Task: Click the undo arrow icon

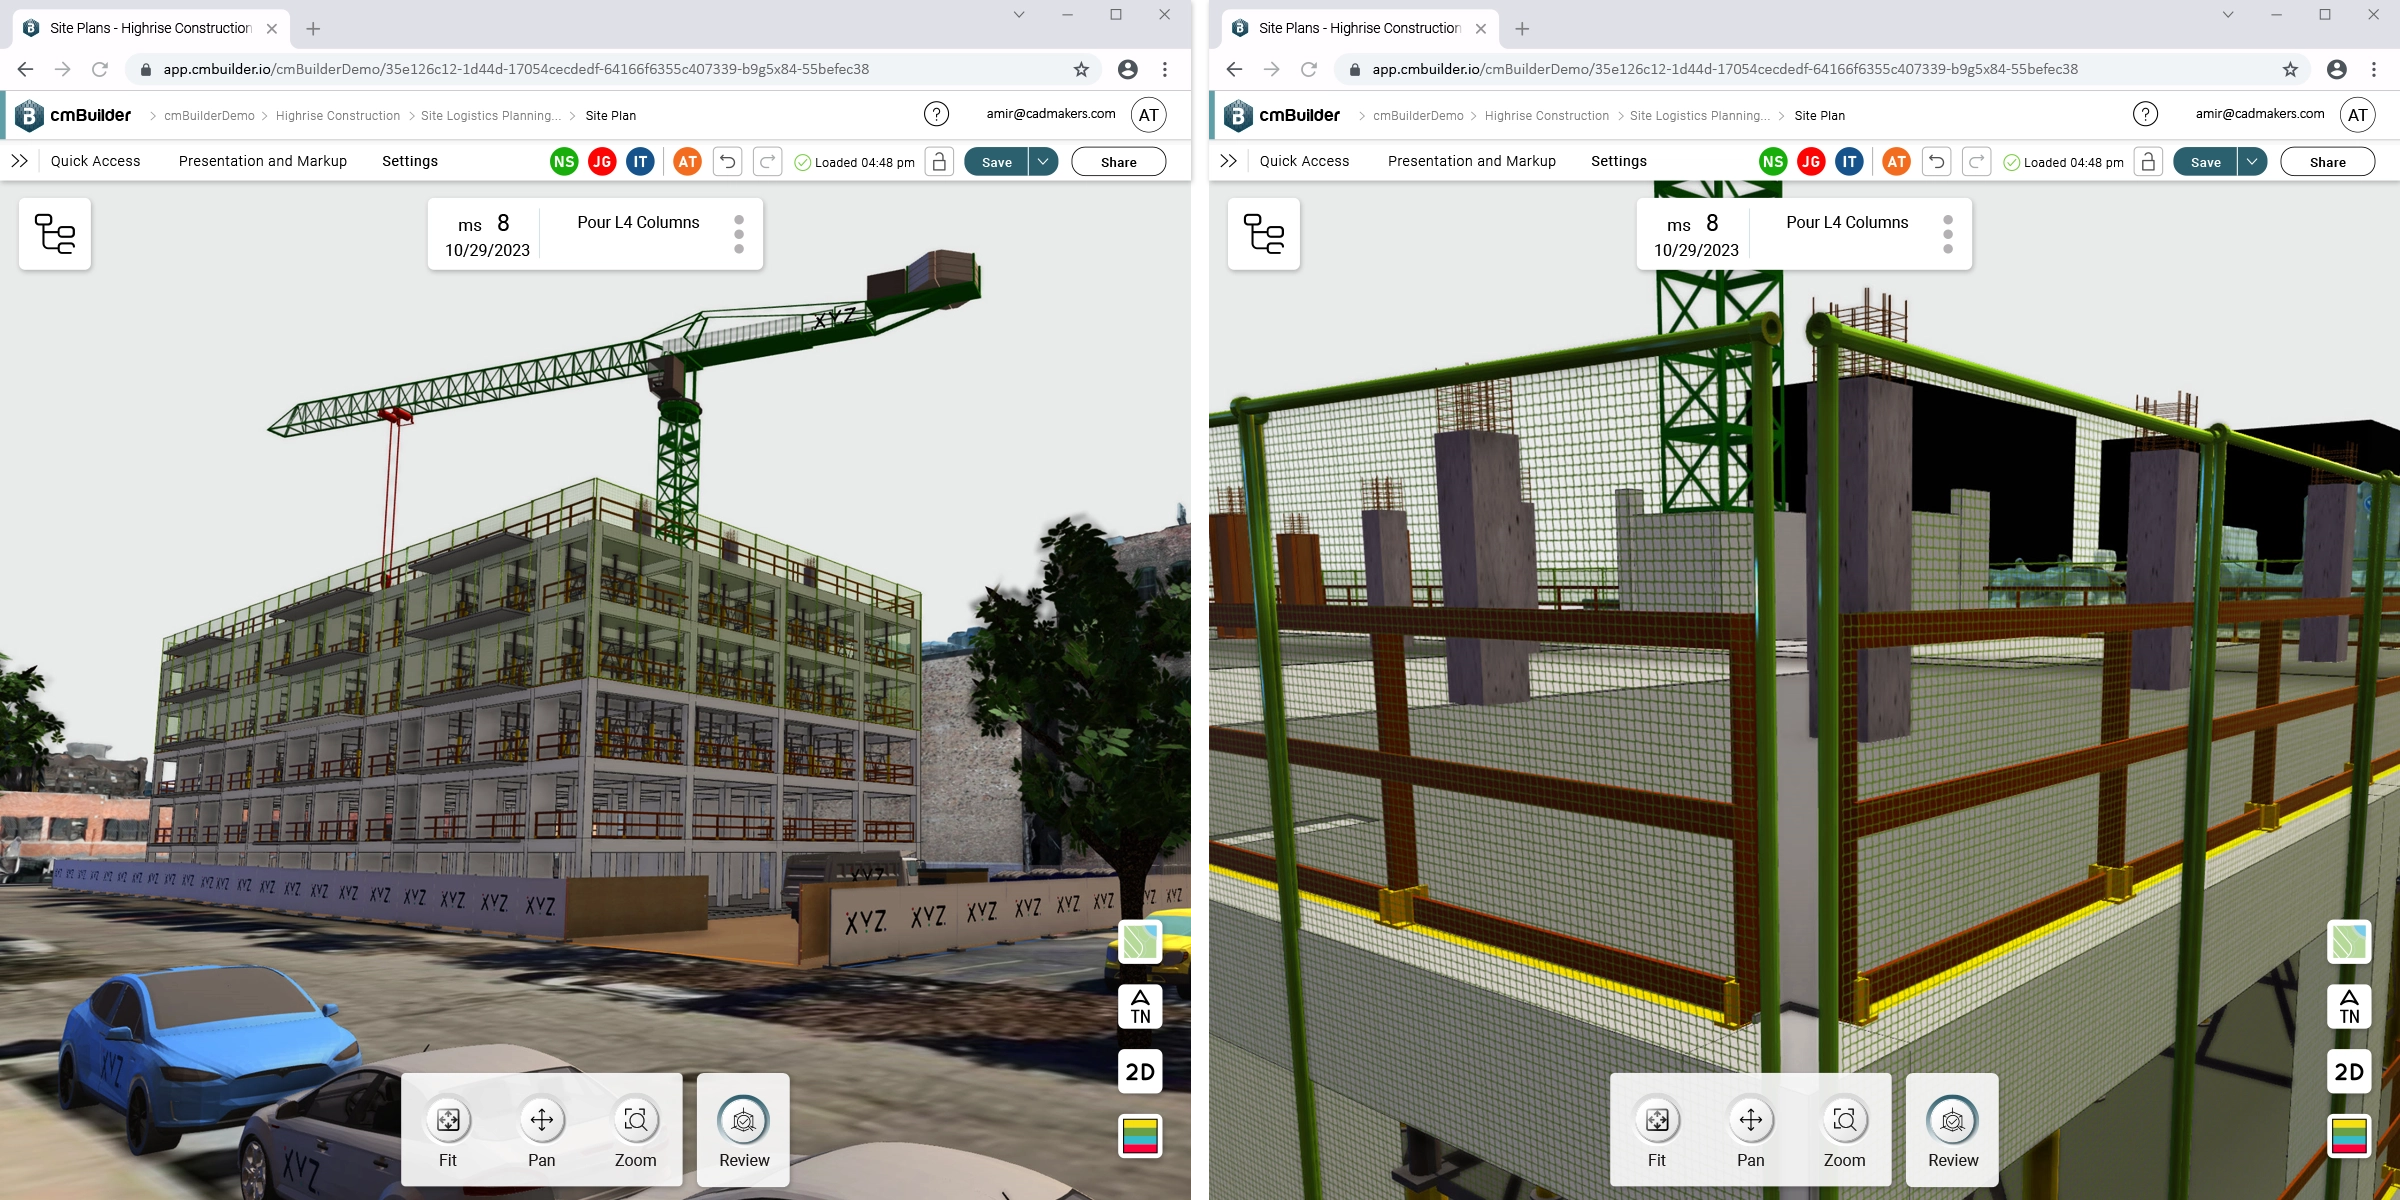Action: coord(729,160)
